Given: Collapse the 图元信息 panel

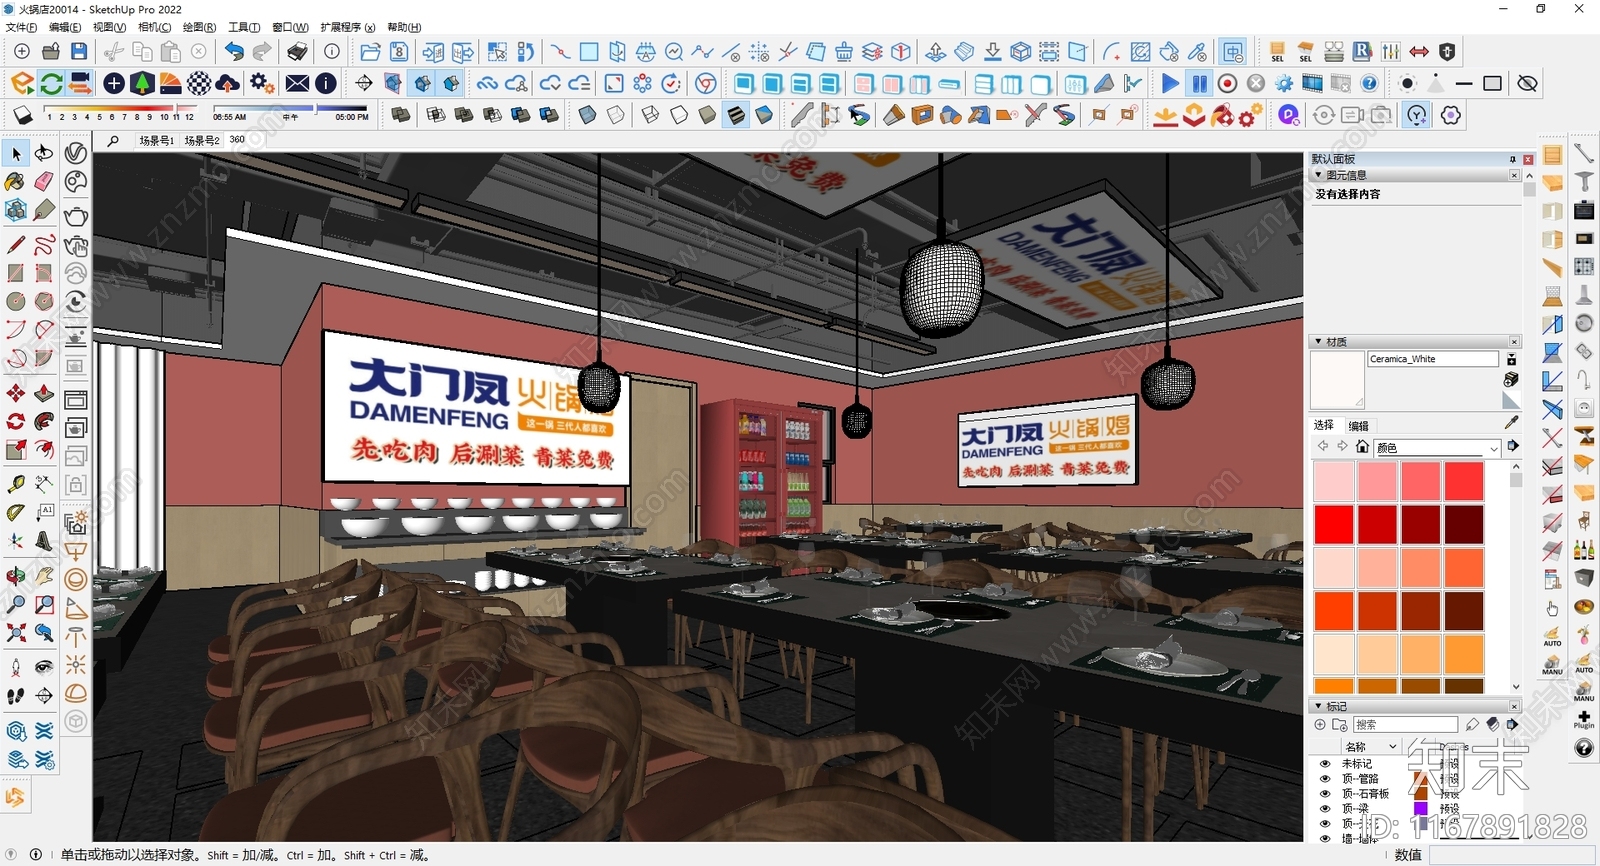Looking at the screenshot, I should tap(1318, 175).
